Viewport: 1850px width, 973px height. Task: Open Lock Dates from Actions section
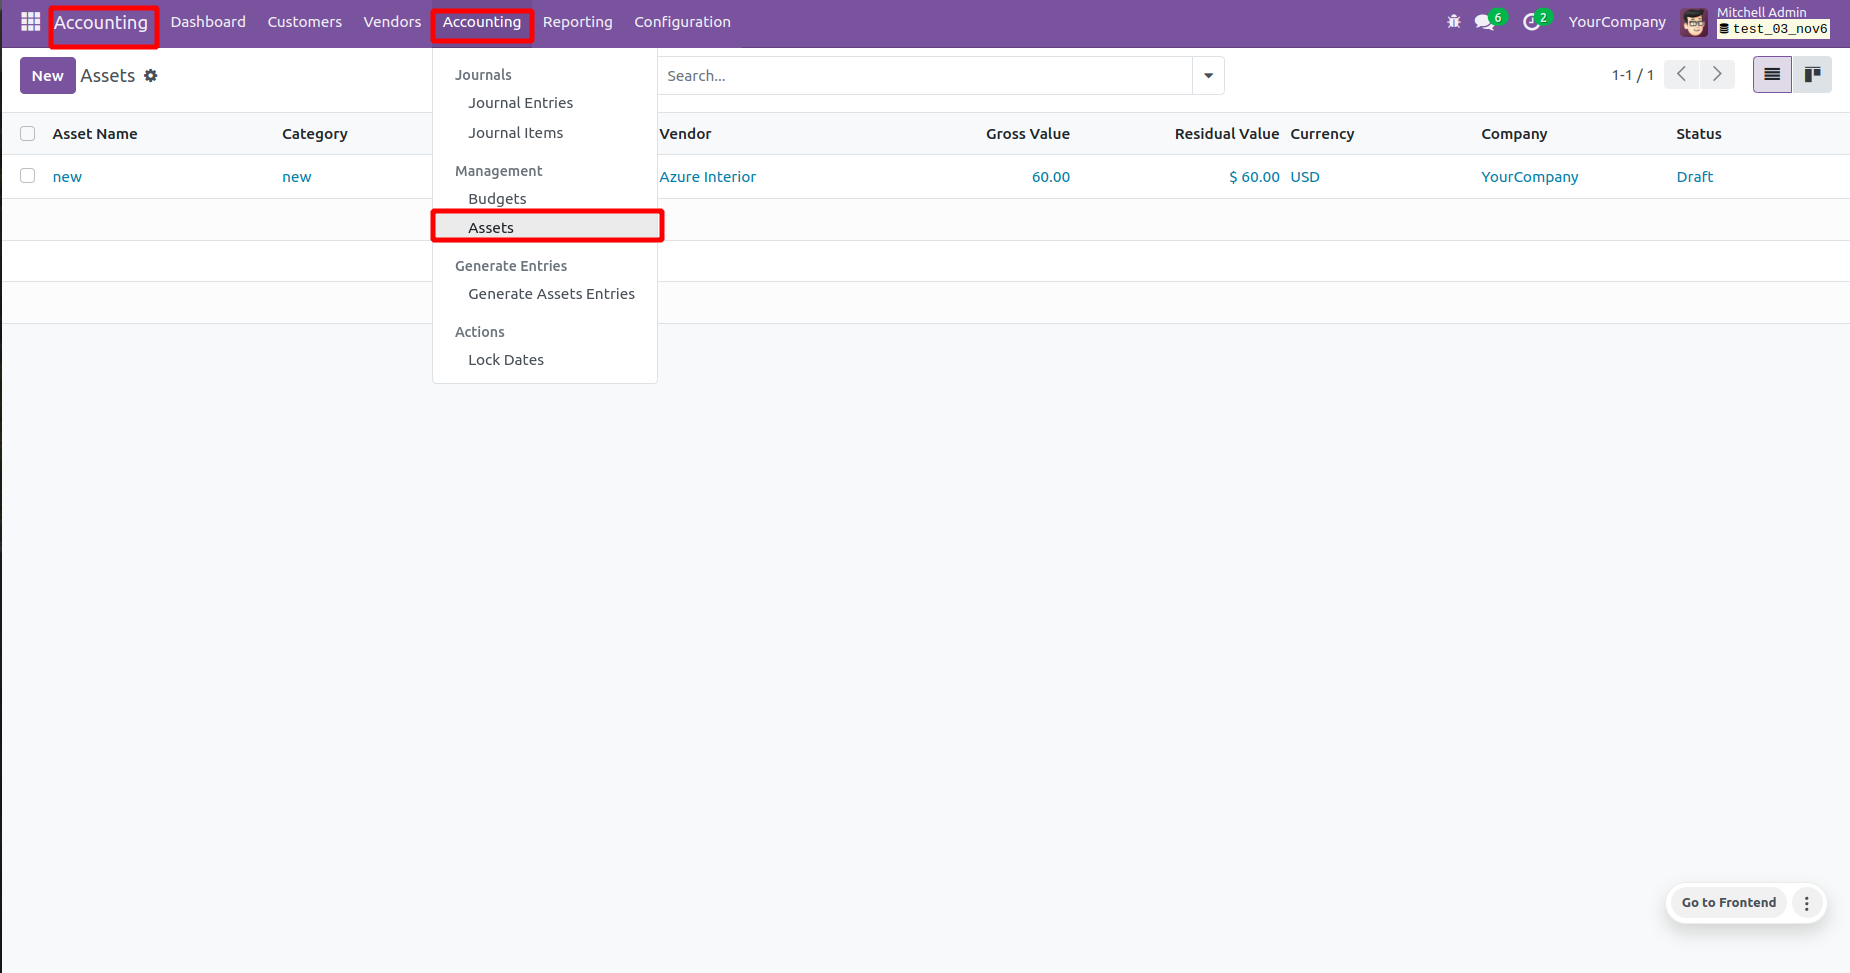[x=506, y=360]
